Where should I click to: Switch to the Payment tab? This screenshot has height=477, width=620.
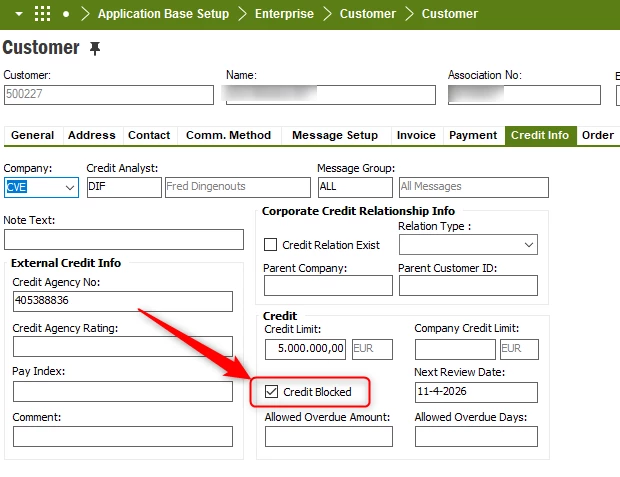[473, 135]
